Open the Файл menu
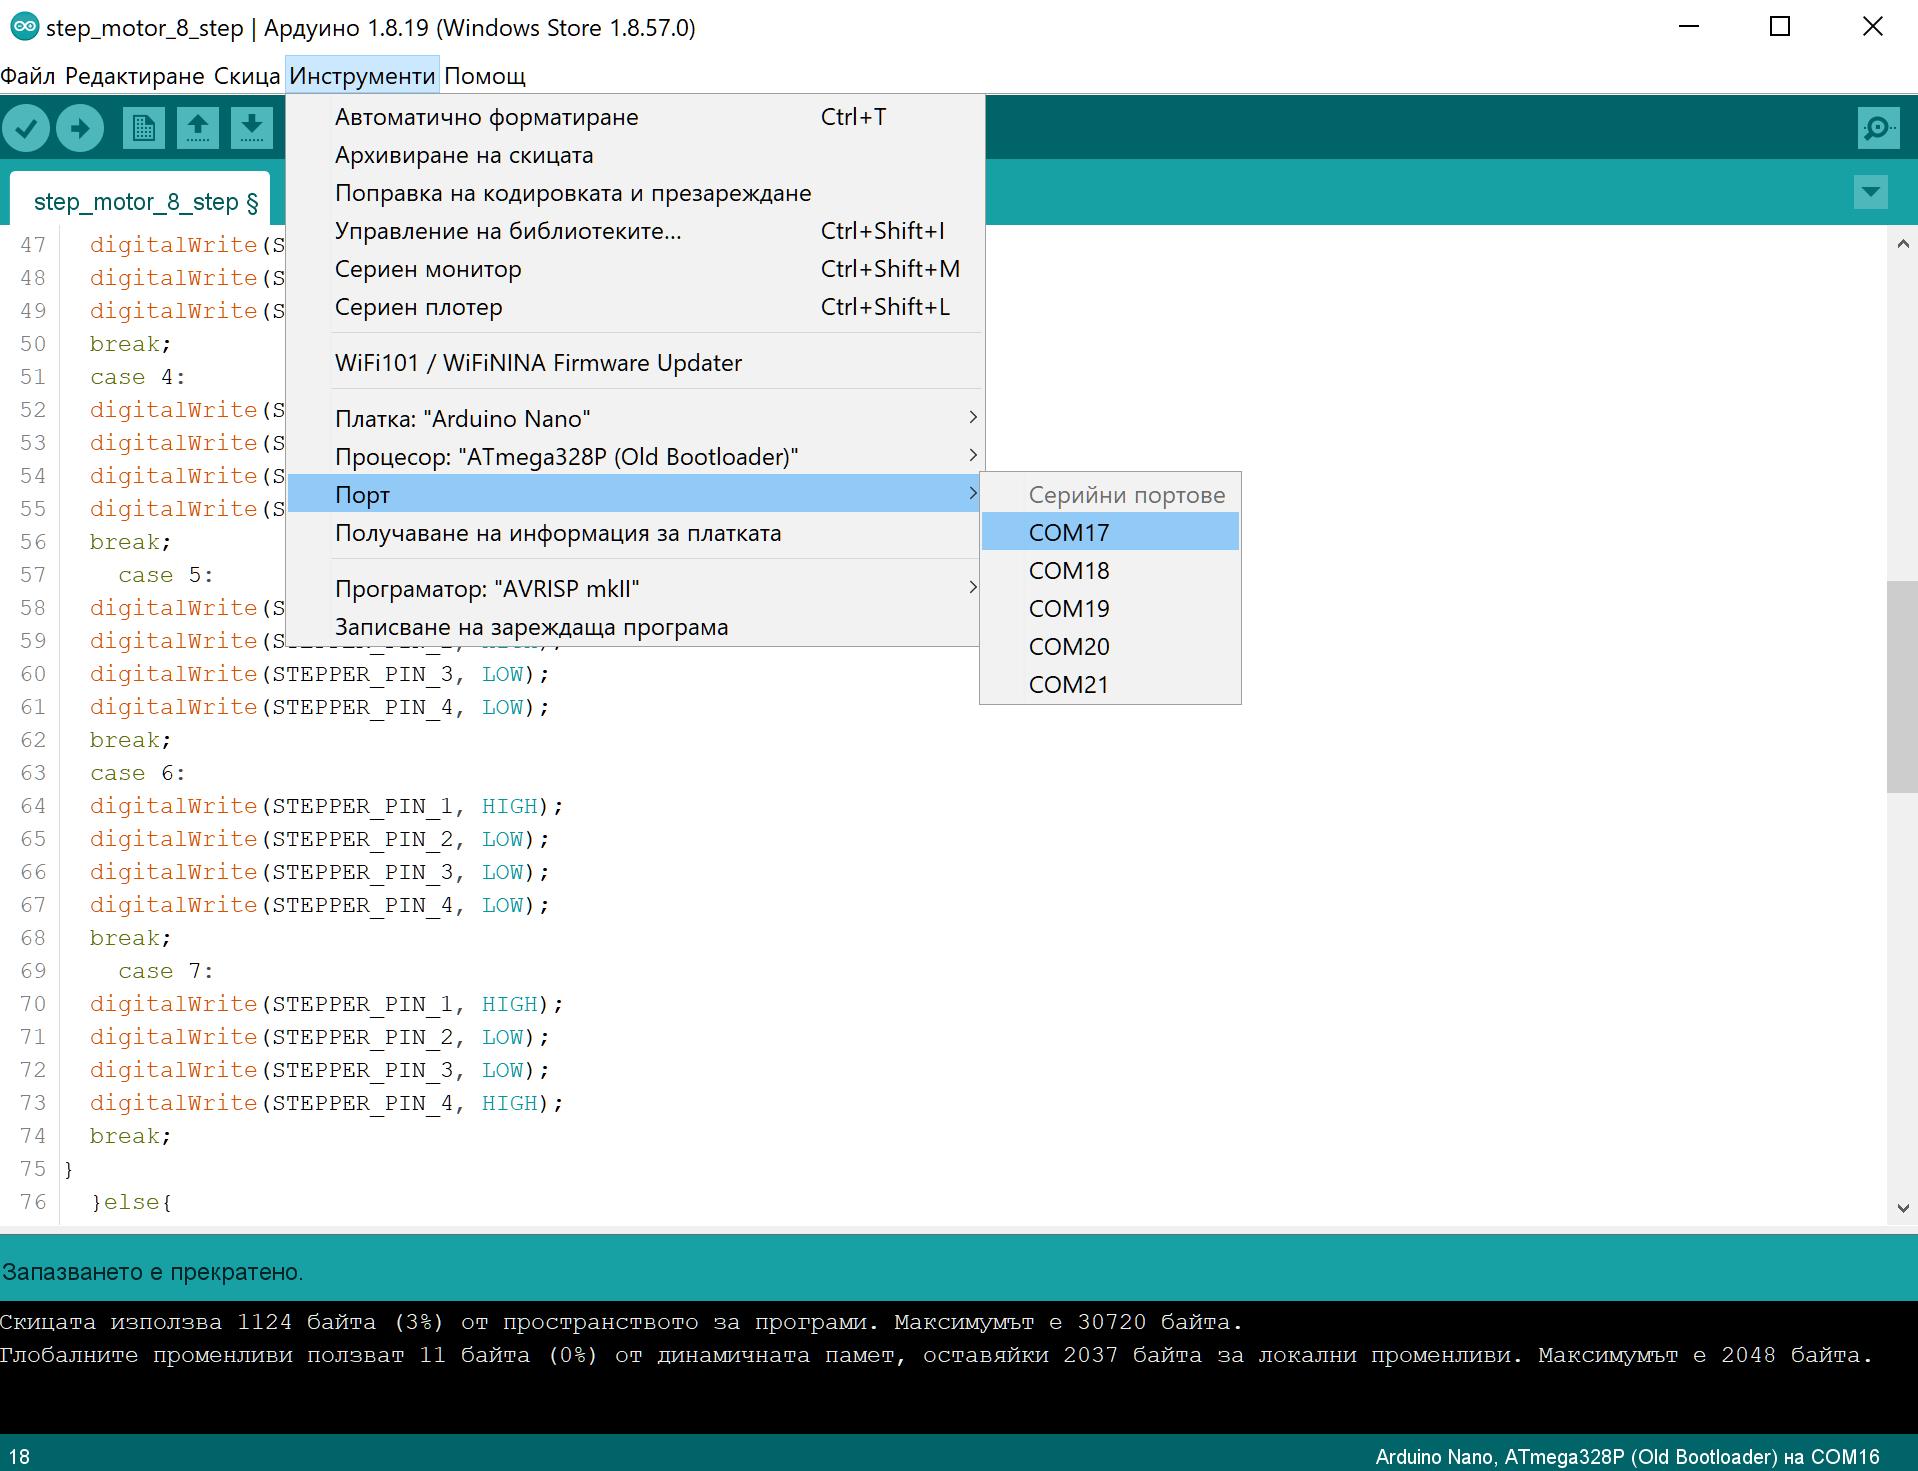The image size is (1918, 1471). point(28,76)
